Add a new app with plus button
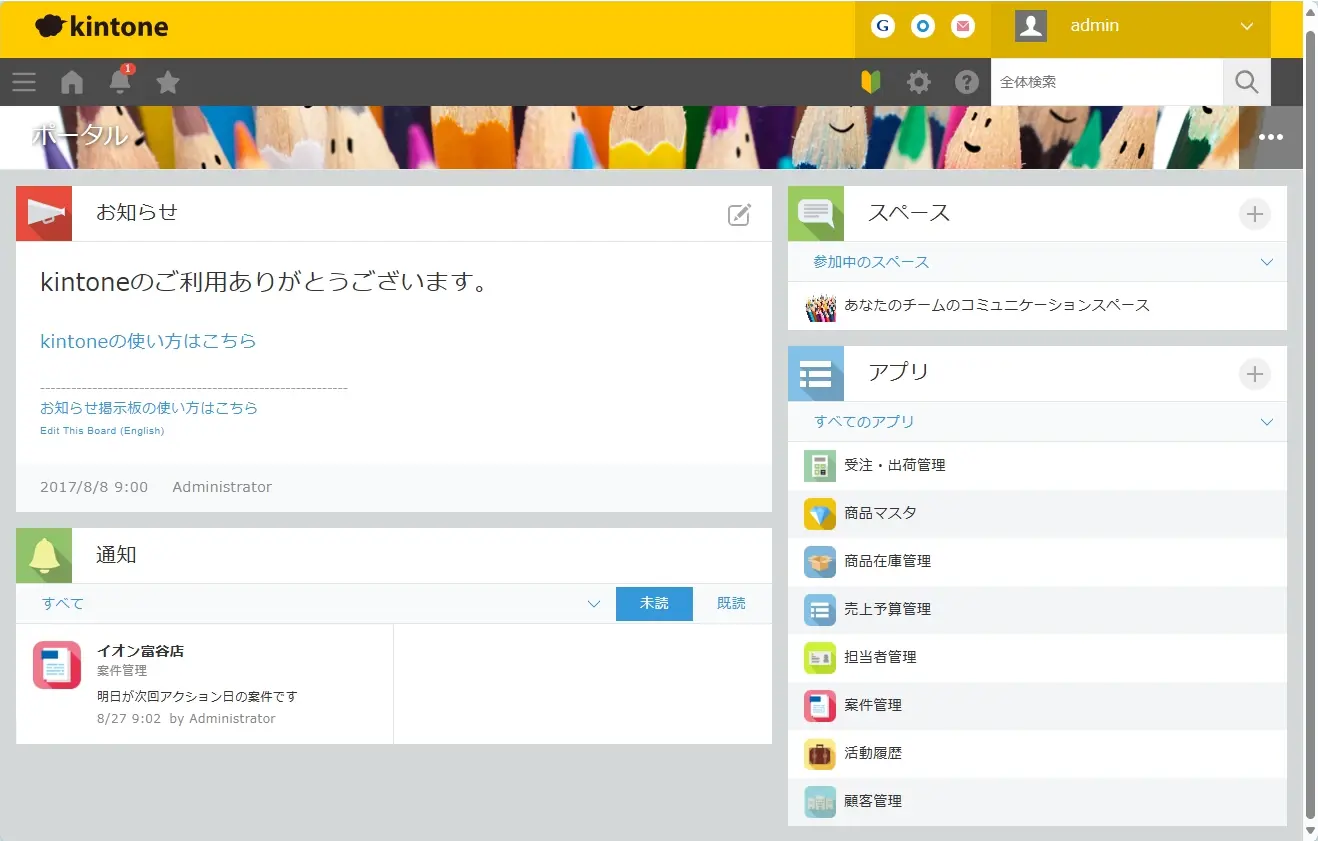 1255,374
